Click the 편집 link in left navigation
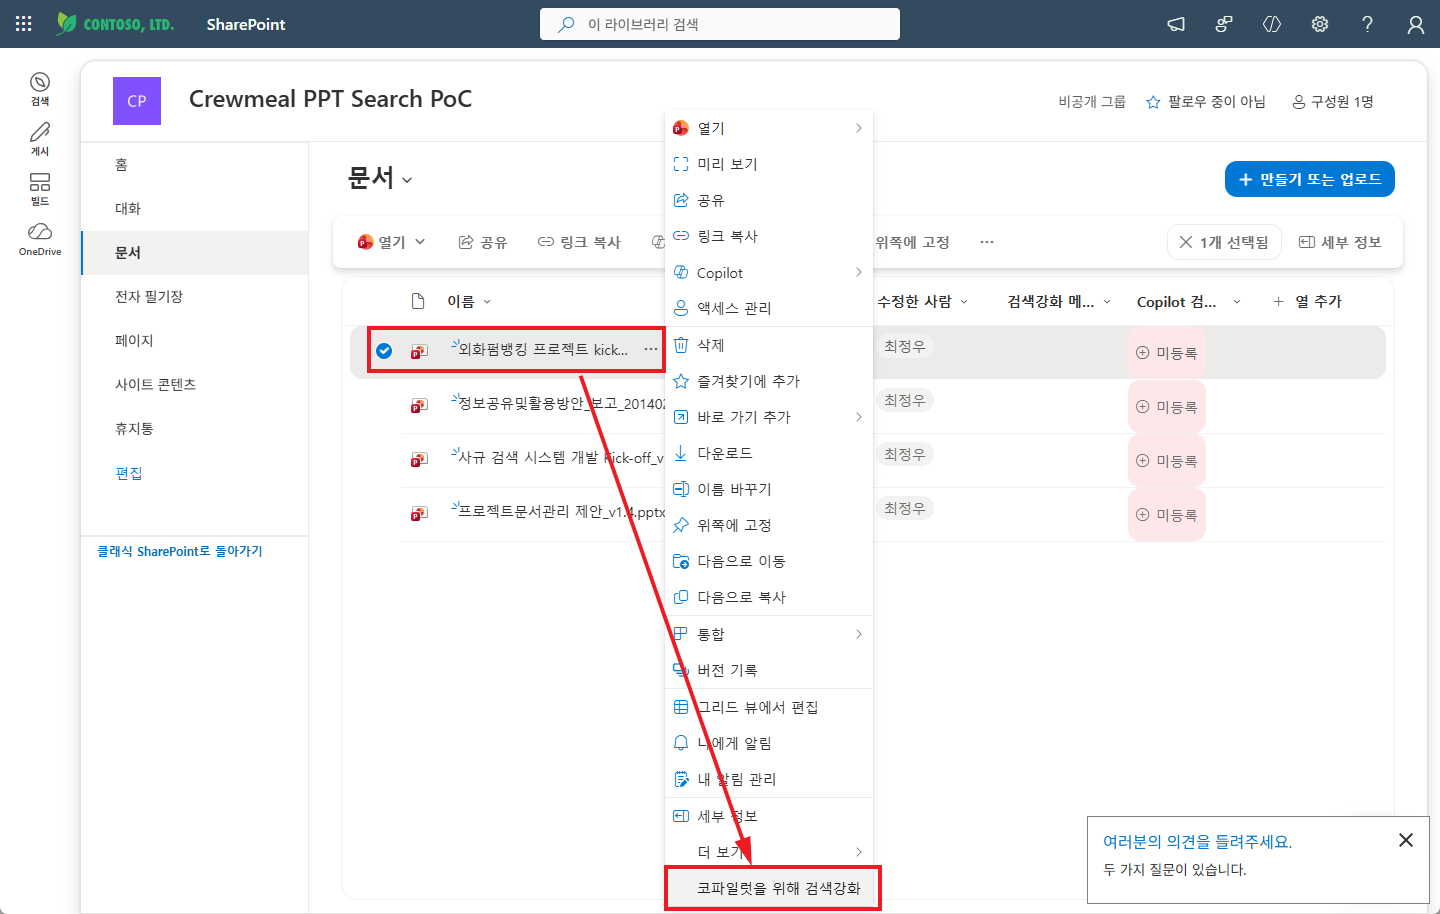The image size is (1440, 914). point(129,473)
